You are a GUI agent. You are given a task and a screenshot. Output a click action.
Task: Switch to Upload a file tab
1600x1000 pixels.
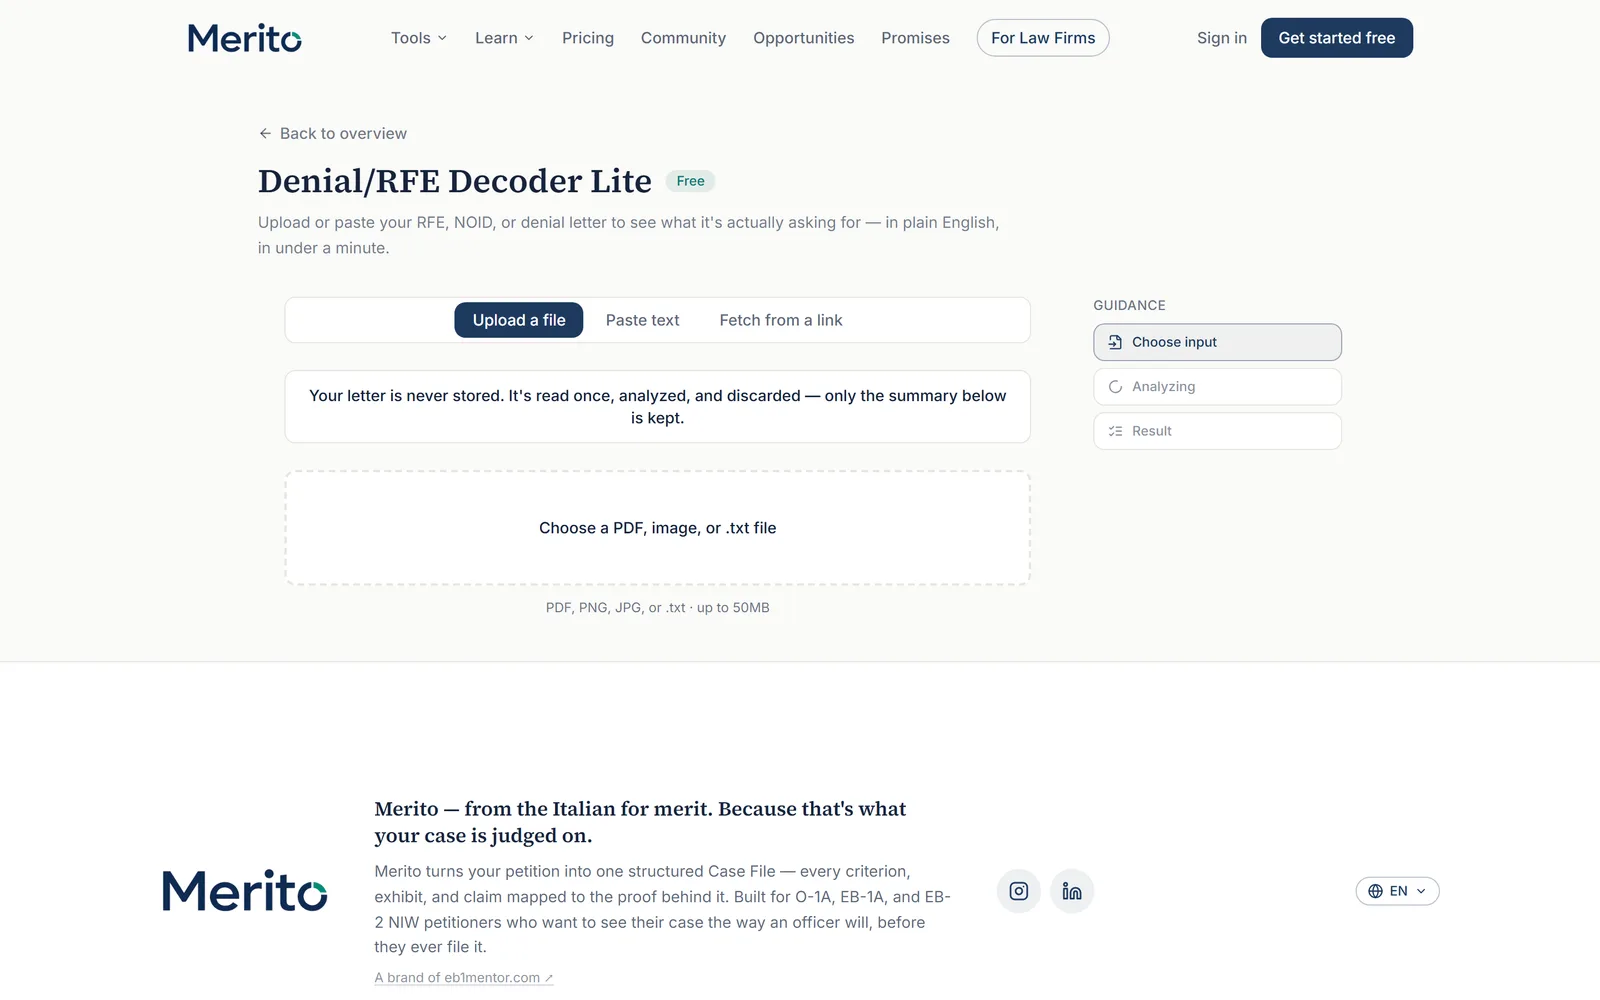click(519, 320)
